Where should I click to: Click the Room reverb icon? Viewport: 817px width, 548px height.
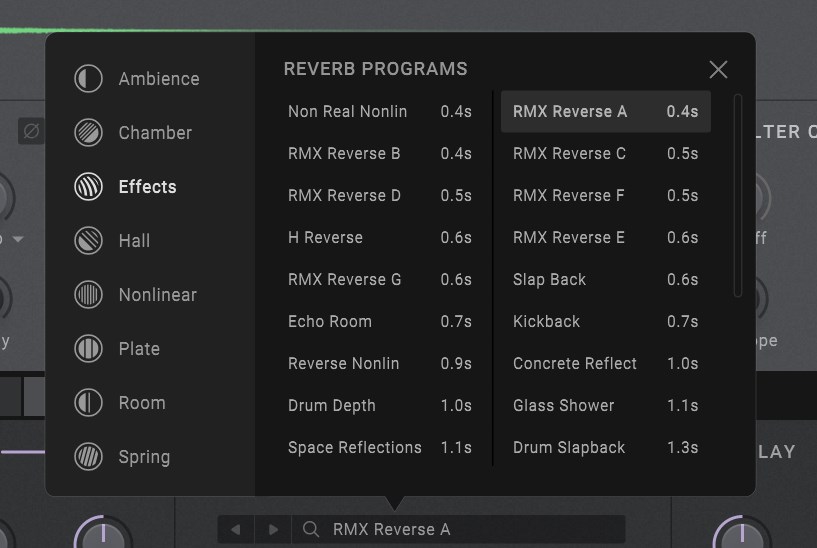pyautogui.click(x=89, y=403)
